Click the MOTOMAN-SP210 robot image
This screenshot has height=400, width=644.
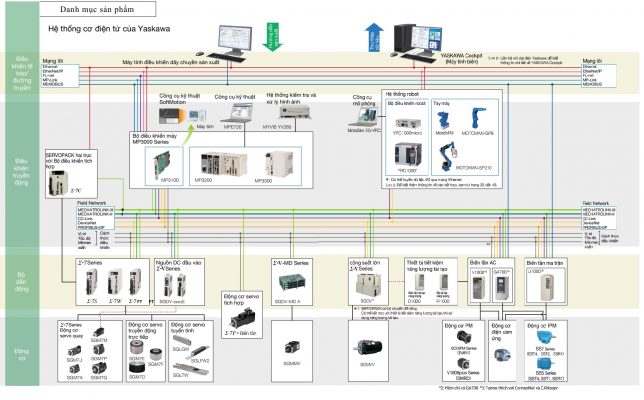448,156
